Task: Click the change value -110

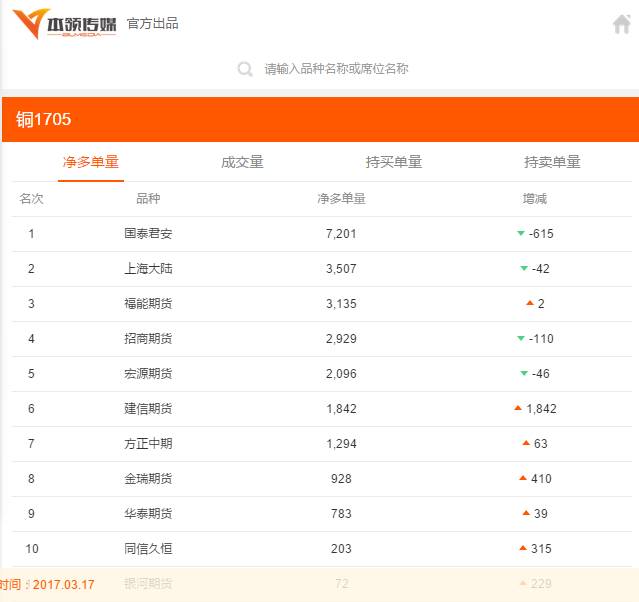Action: tap(541, 339)
